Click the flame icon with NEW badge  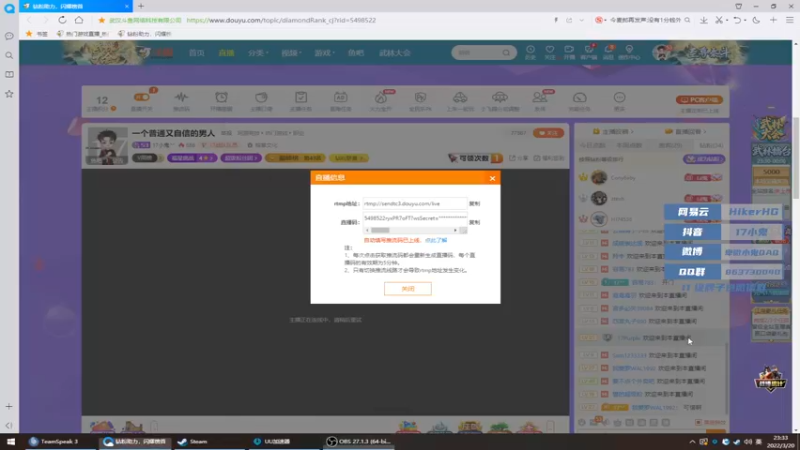coord(381,97)
